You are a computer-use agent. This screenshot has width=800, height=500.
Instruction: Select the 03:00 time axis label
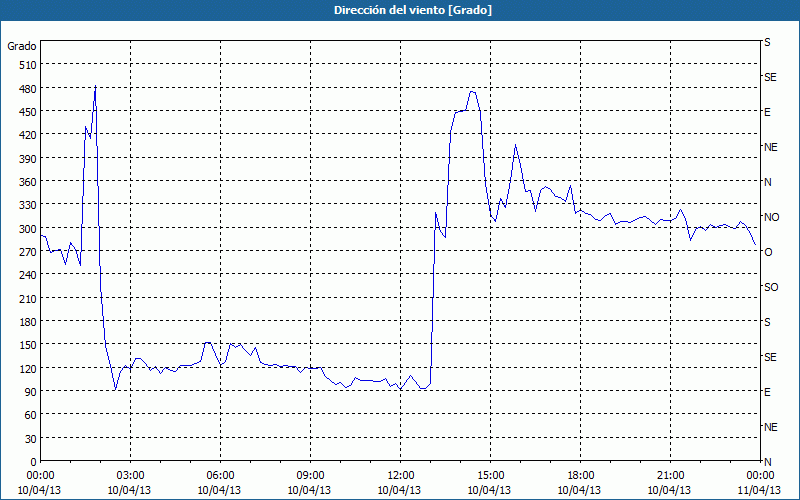click(130, 476)
